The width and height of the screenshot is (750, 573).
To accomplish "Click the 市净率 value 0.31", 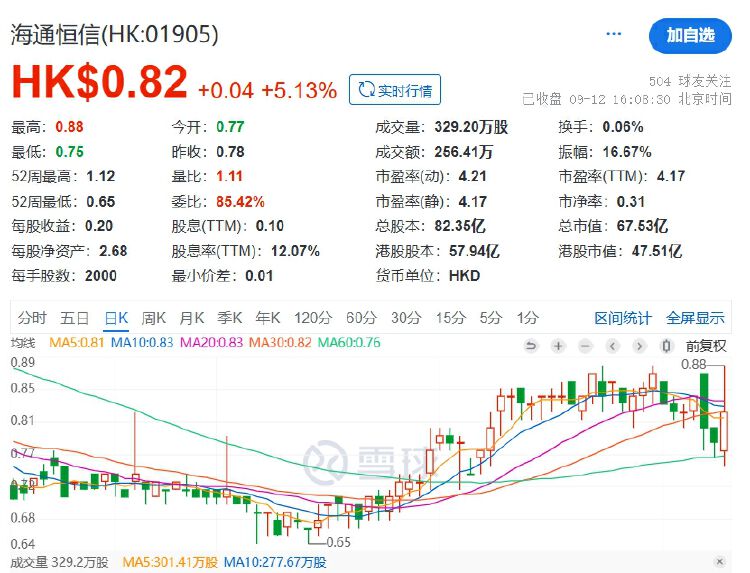I will click(630, 201).
